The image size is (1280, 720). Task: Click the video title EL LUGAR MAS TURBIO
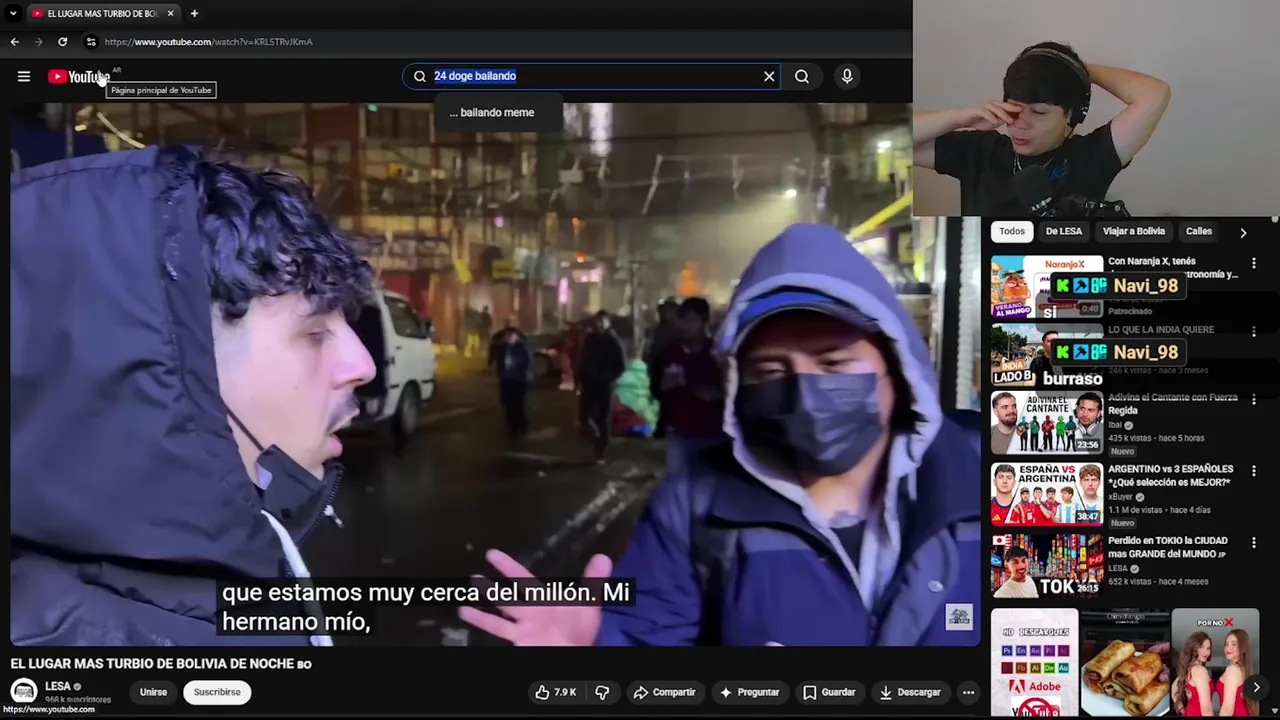(161, 664)
